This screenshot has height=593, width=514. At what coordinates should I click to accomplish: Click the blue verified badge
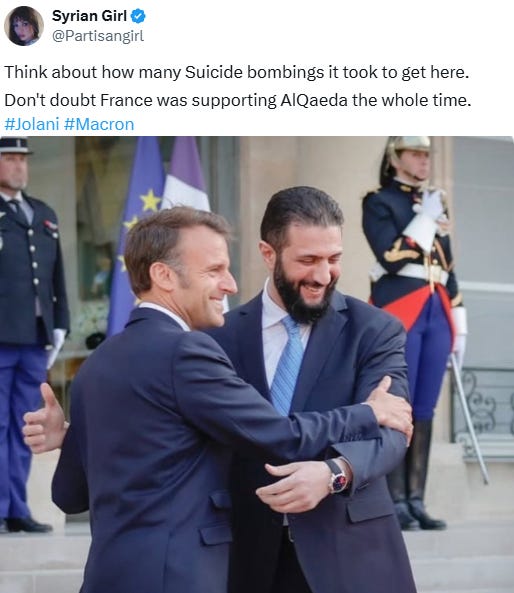pyautogui.click(x=138, y=16)
